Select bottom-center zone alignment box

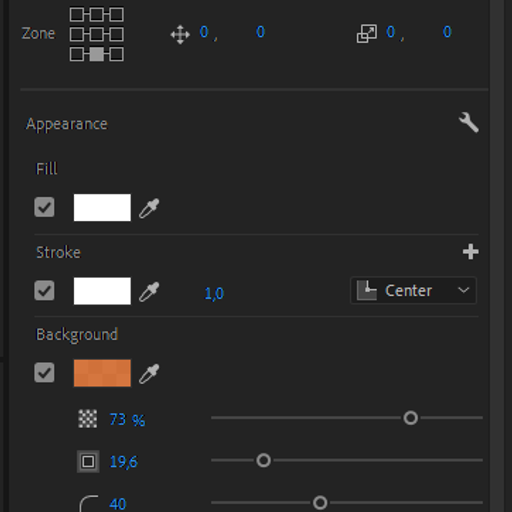97,54
